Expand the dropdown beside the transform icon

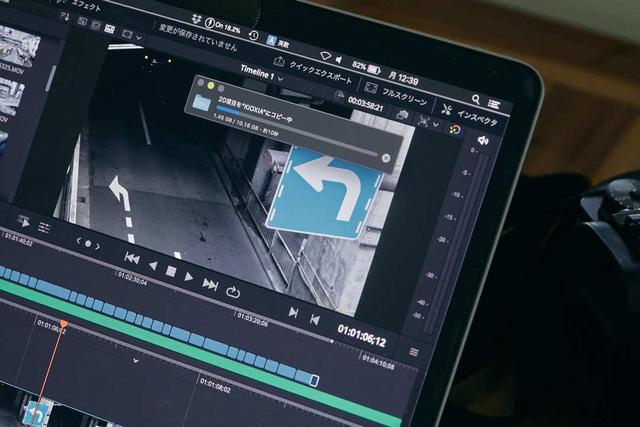[436, 124]
